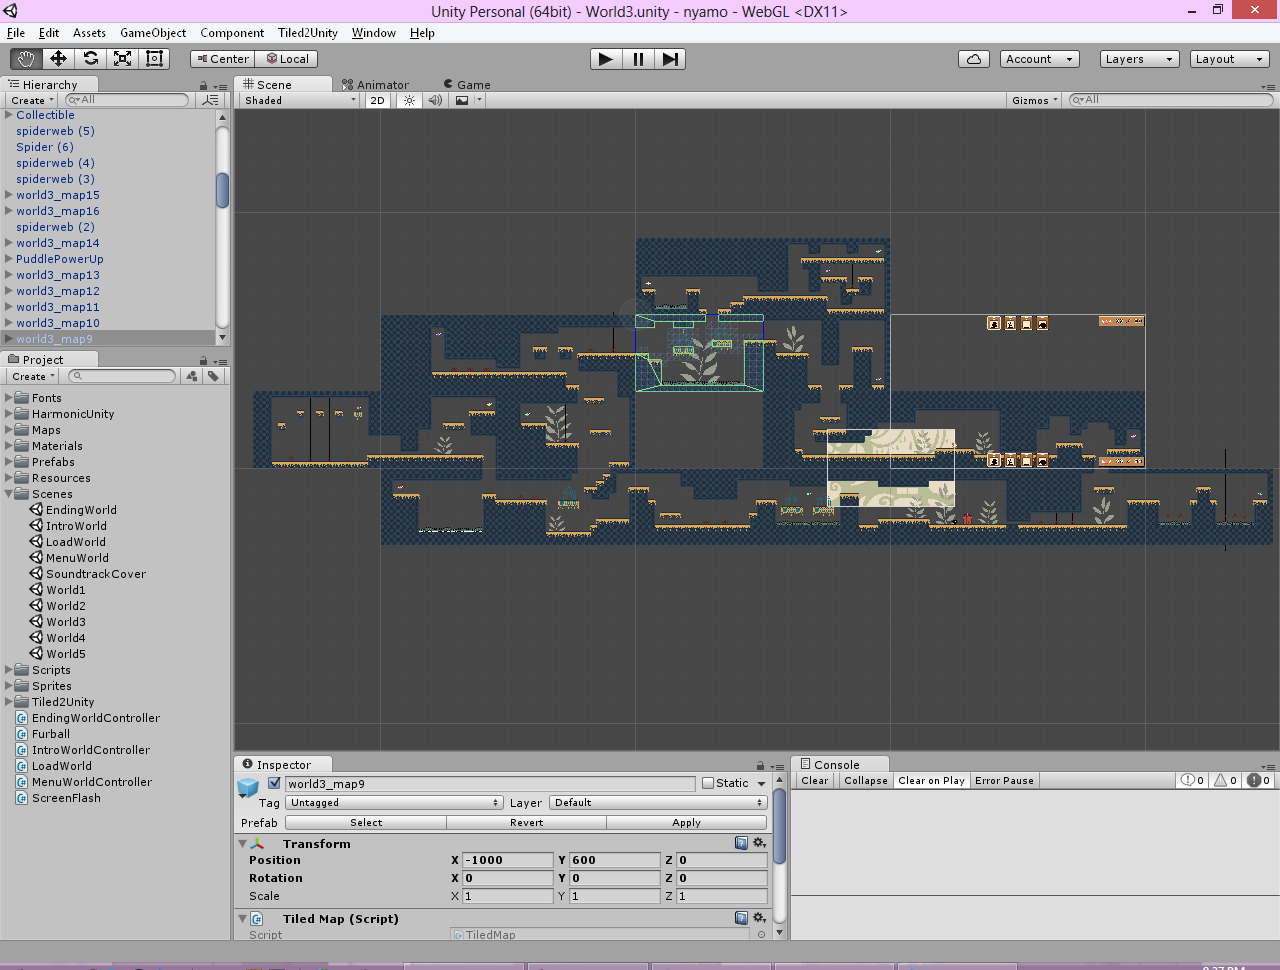Switch to the Animator tab
1280x970 pixels.
[375, 85]
